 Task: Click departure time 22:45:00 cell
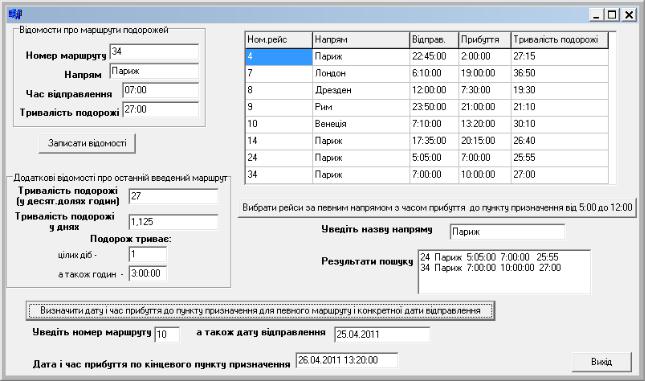434,57
